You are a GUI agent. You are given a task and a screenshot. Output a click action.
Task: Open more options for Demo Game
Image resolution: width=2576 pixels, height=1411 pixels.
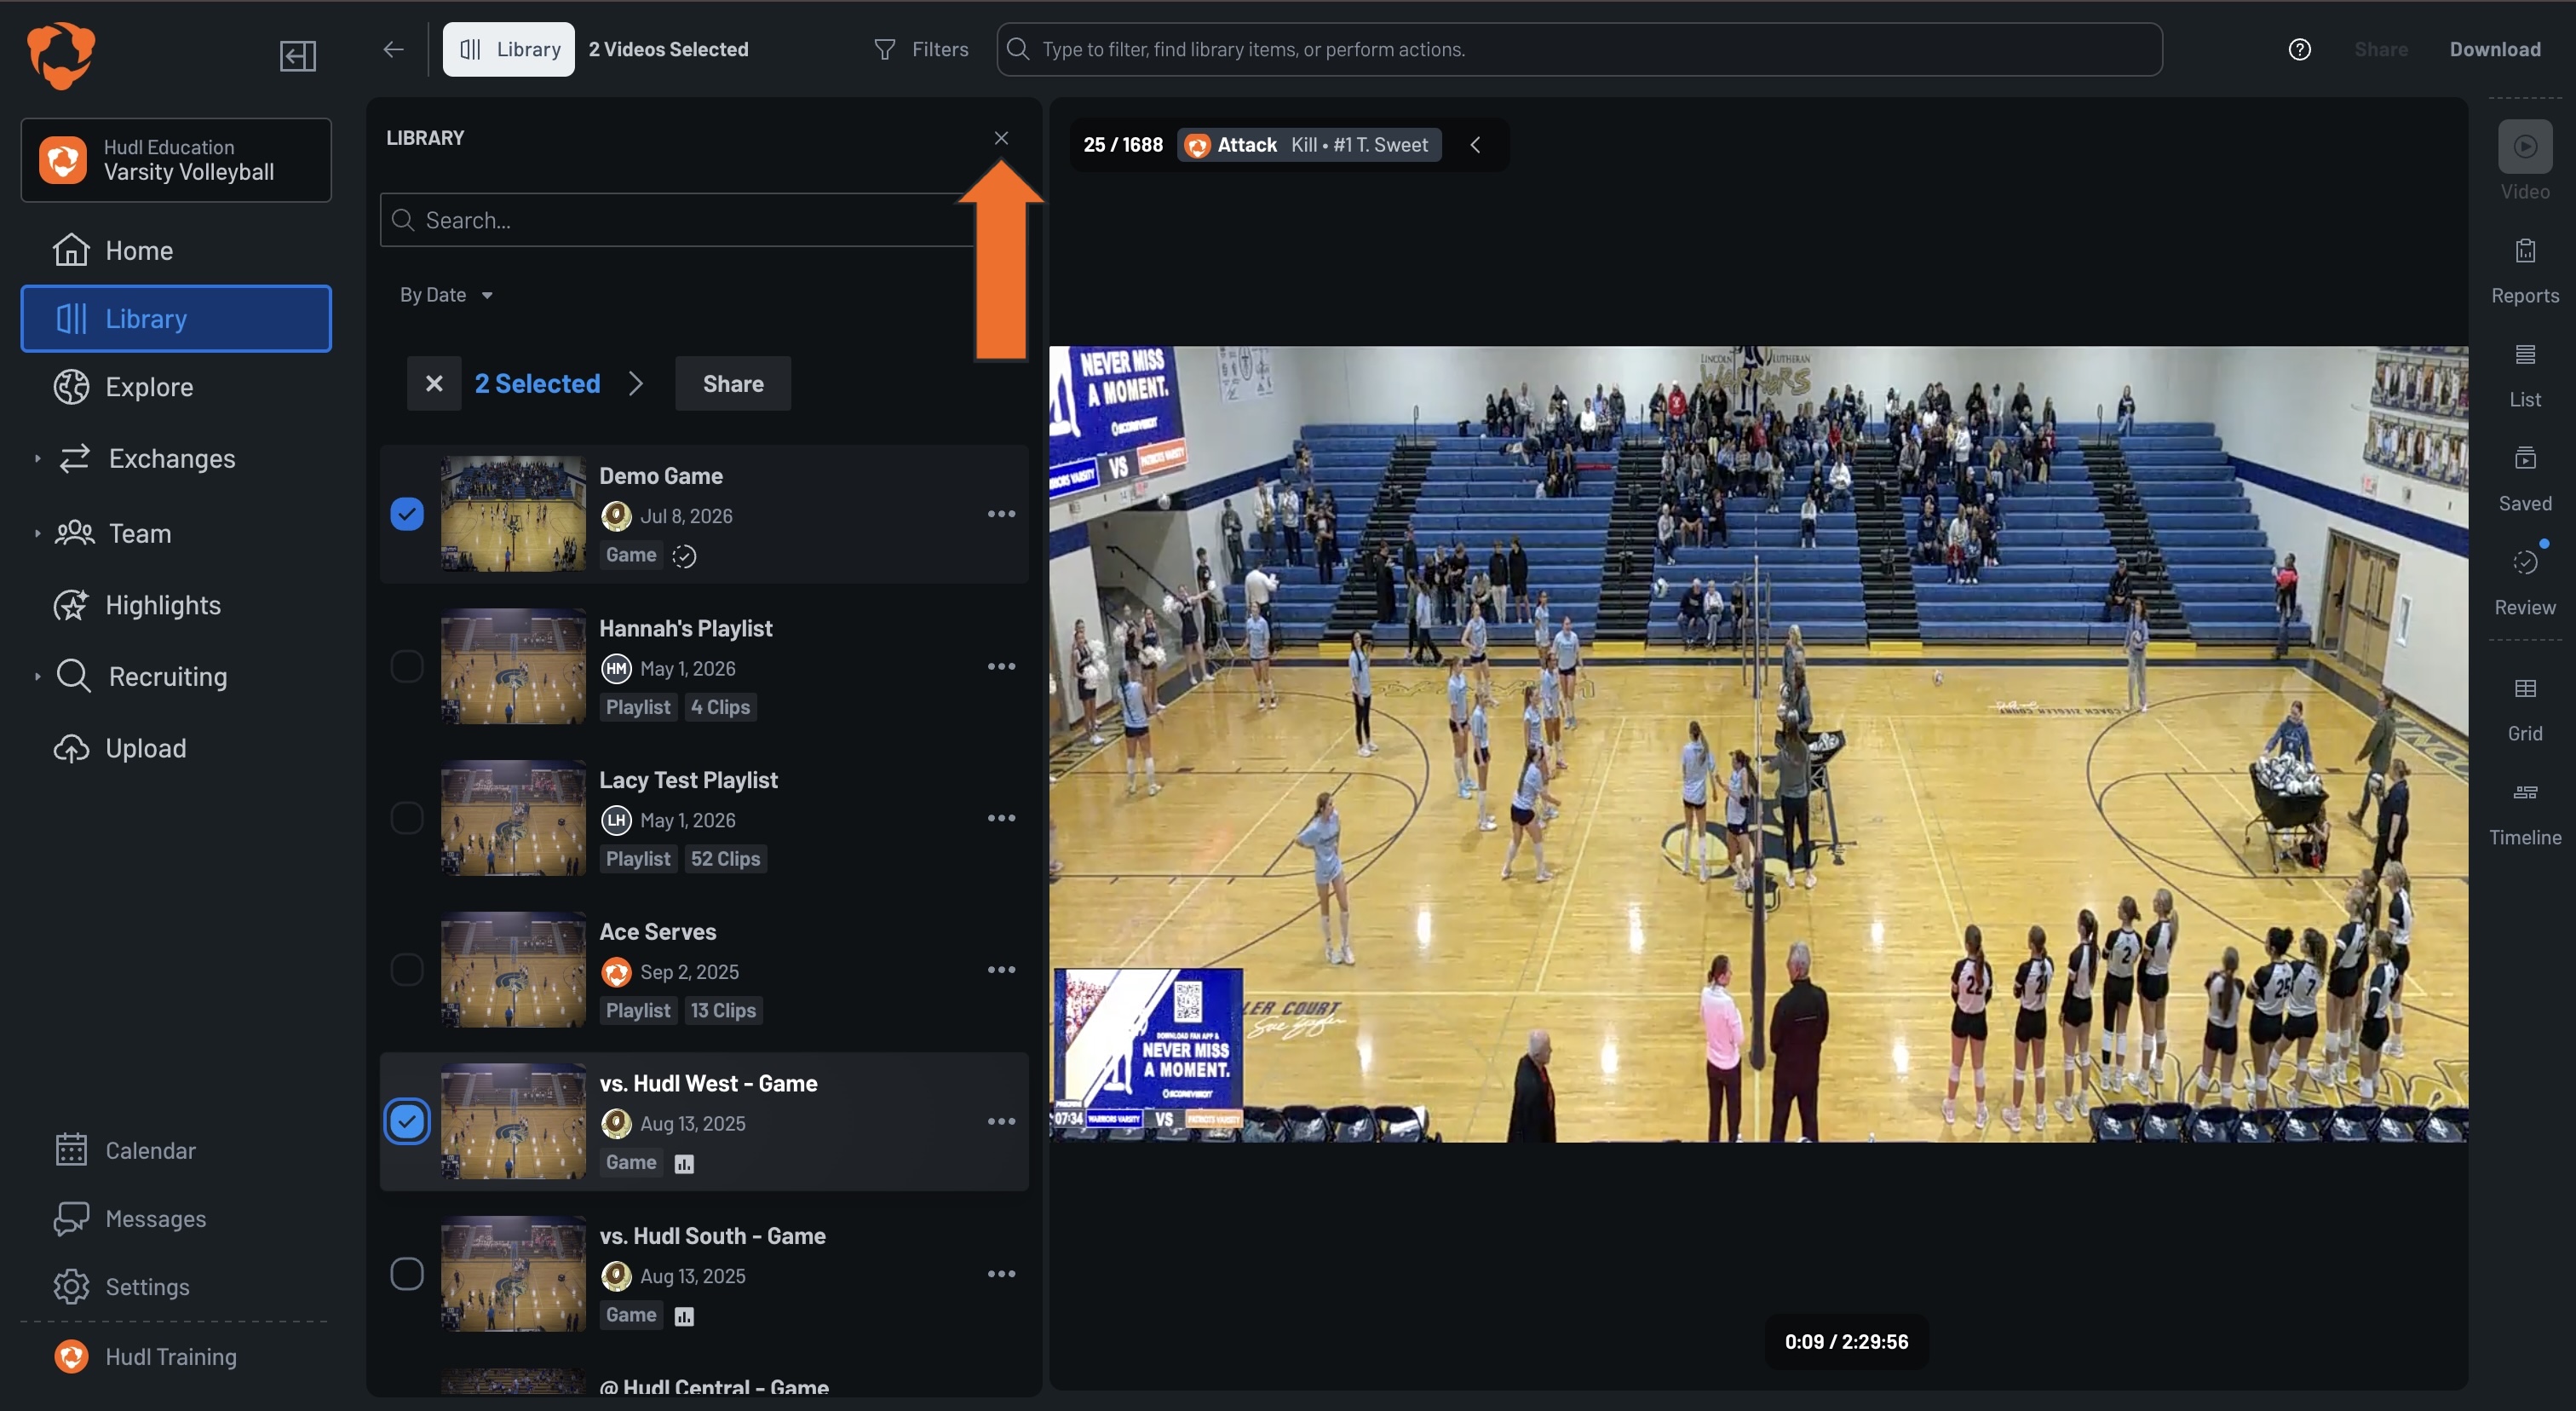click(1001, 514)
